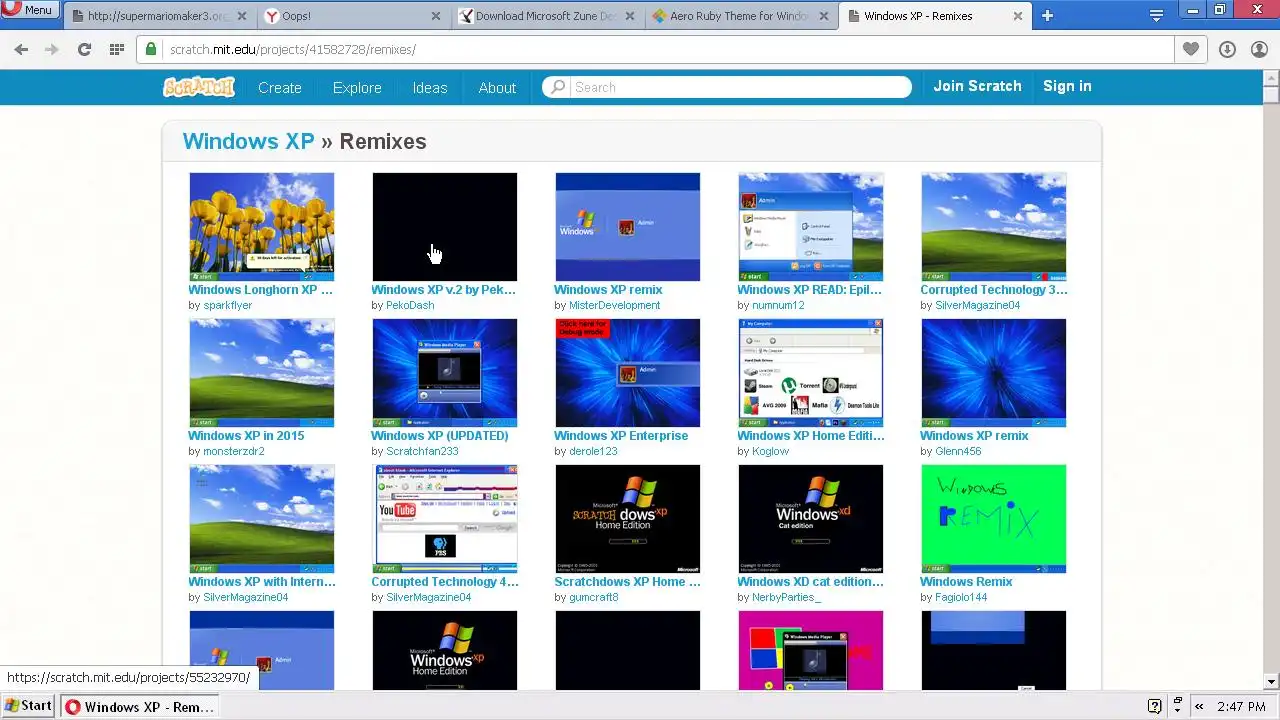1280x720 pixels.
Task: Open Windows XP with Intern... link
Action: [x=262, y=582]
